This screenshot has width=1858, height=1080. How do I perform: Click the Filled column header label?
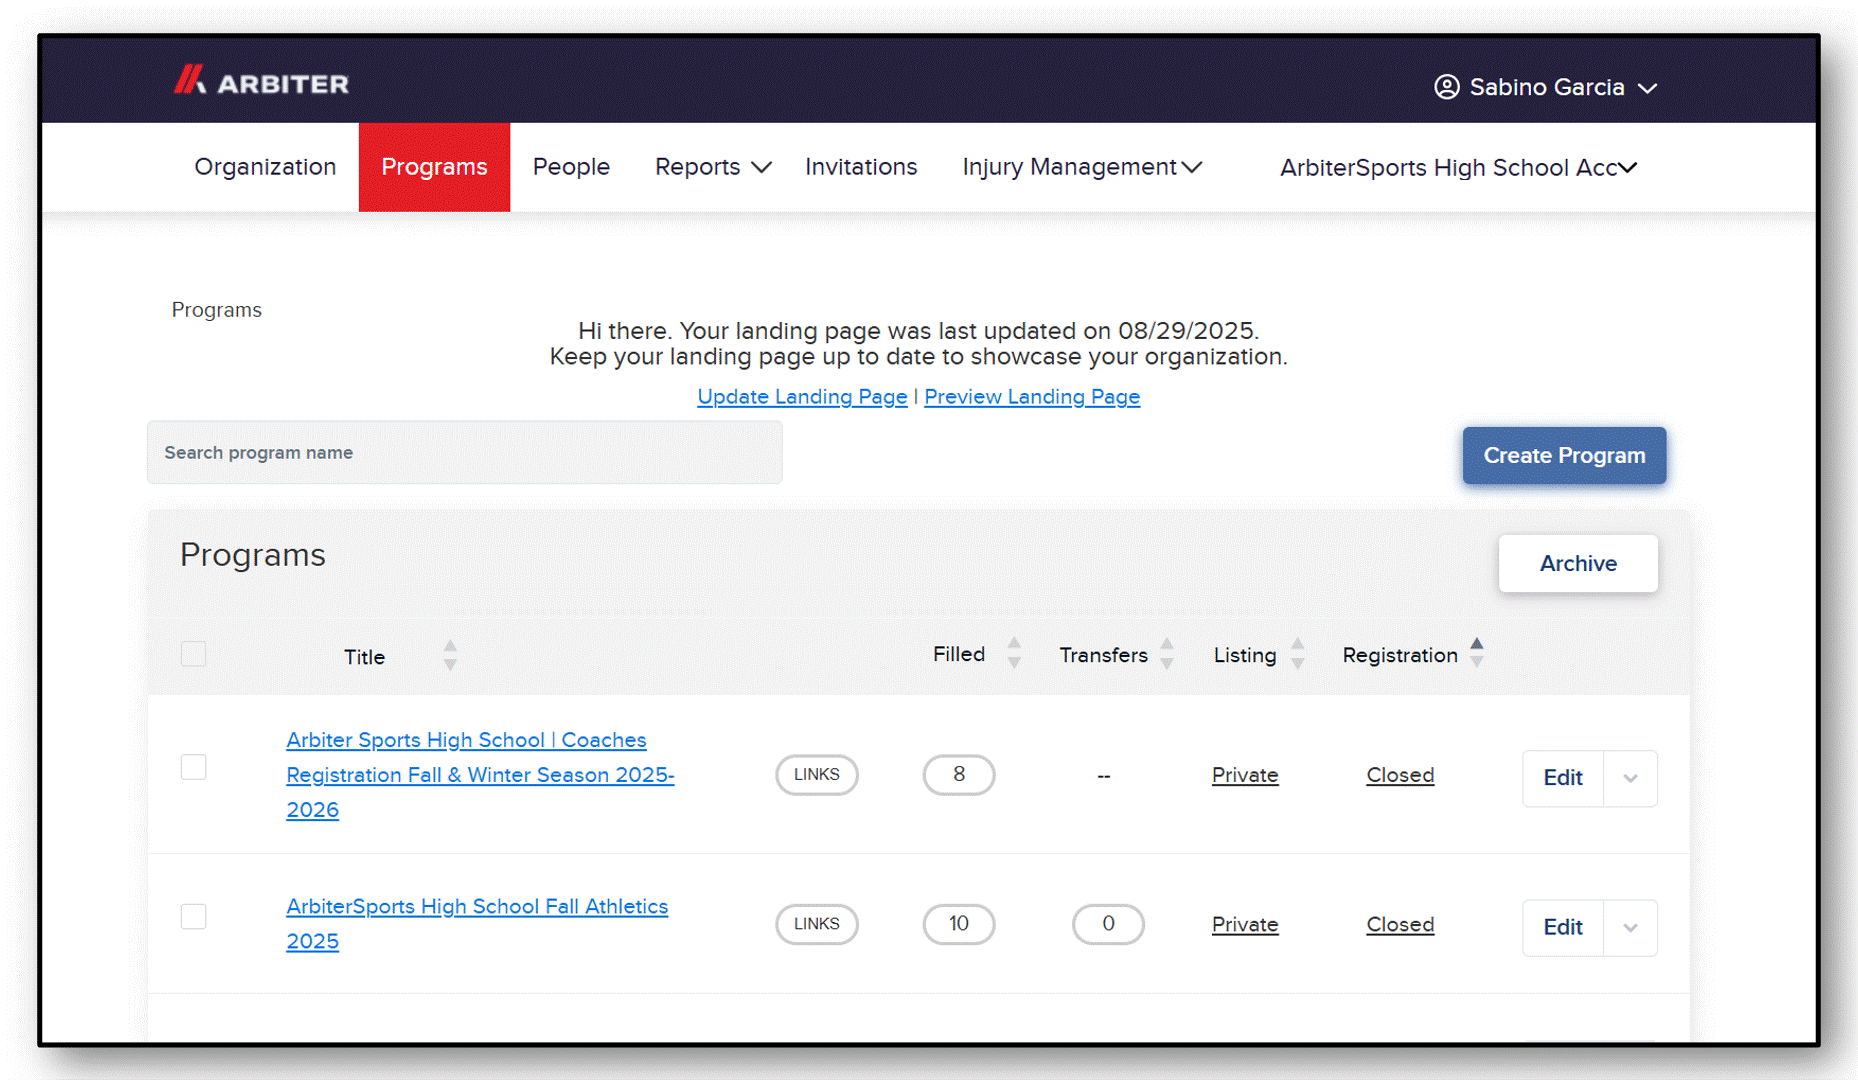(x=959, y=654)
